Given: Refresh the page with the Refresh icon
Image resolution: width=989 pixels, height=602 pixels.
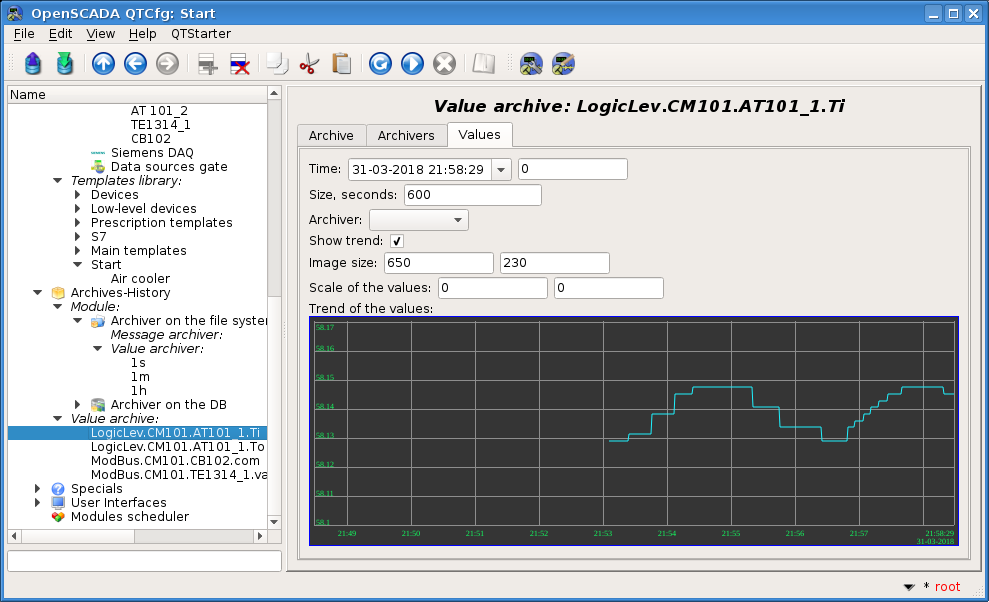Looking at the screenshot, I should (380, 64).
